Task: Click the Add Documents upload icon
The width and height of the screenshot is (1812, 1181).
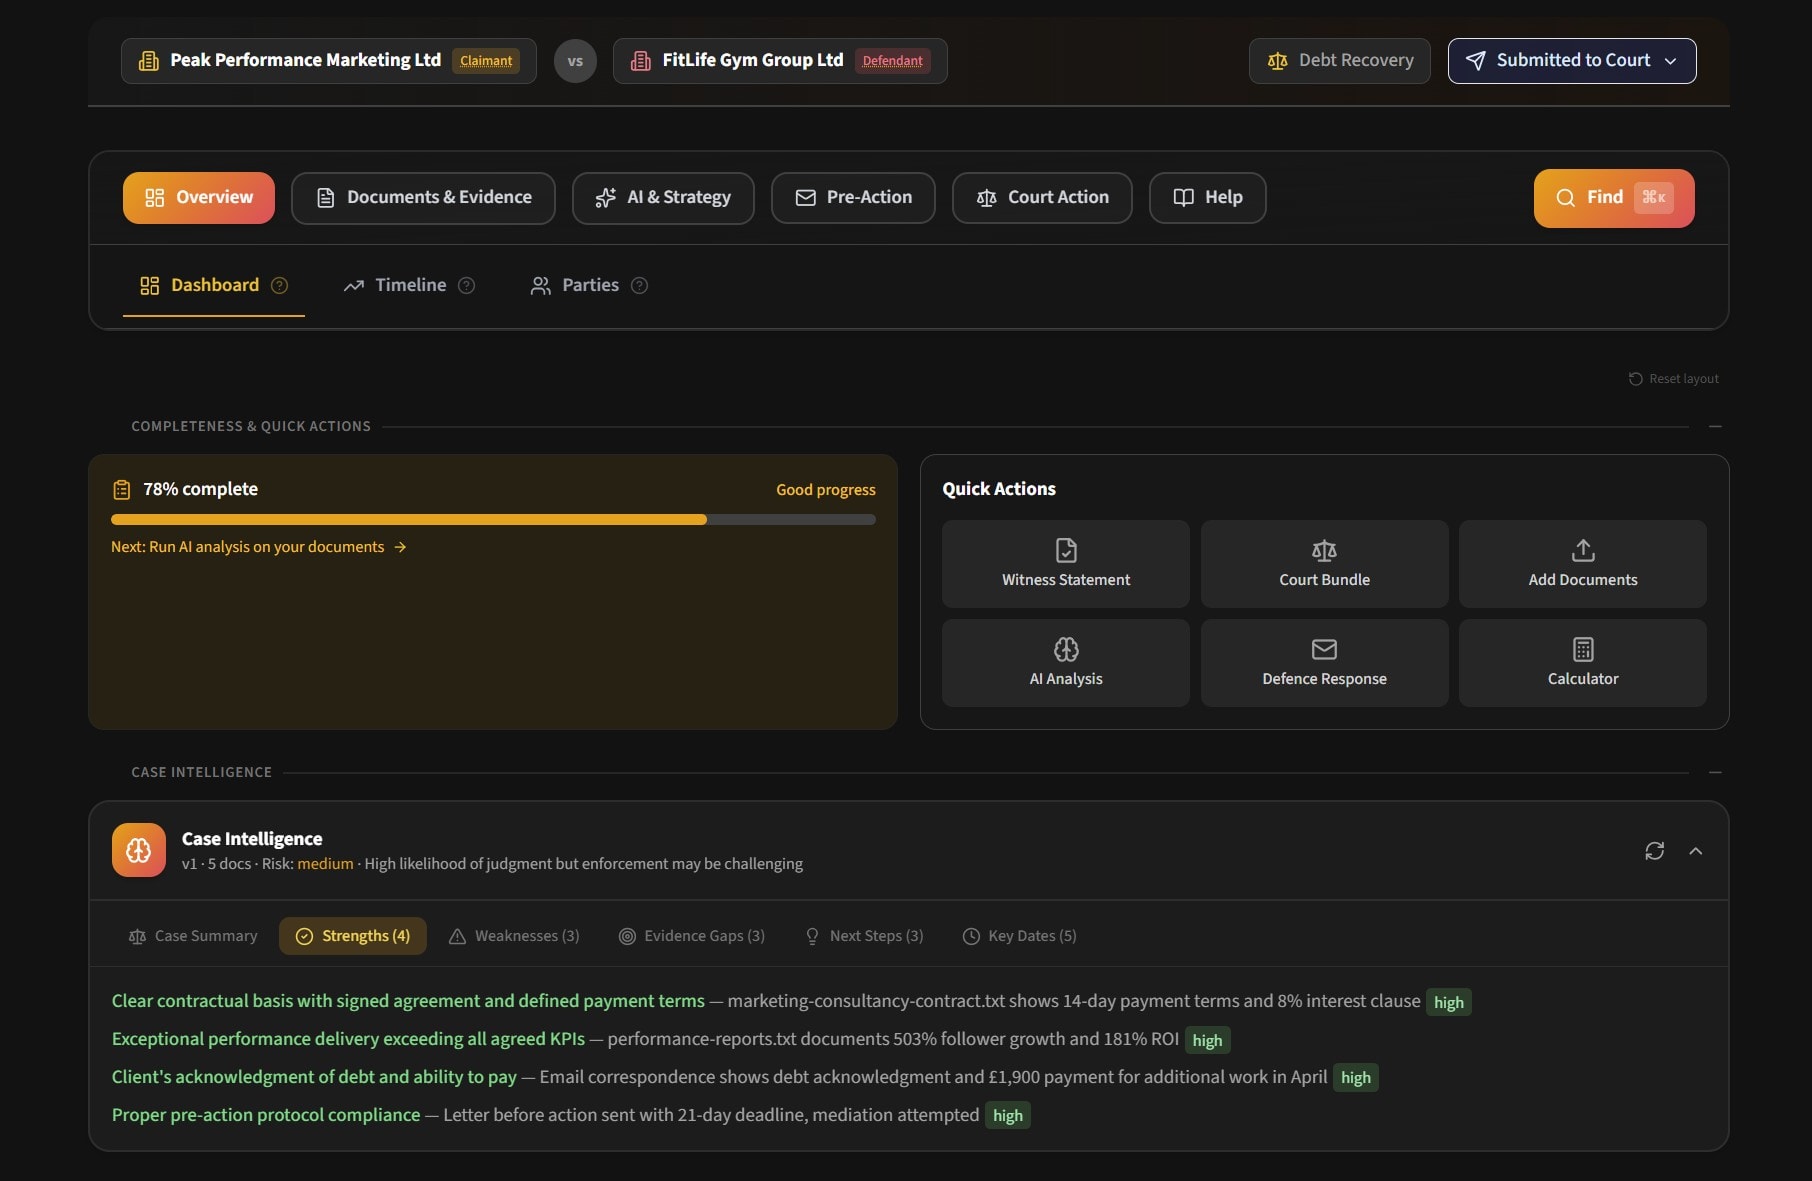Action: pyautogui.click(x=1582, y=550)
